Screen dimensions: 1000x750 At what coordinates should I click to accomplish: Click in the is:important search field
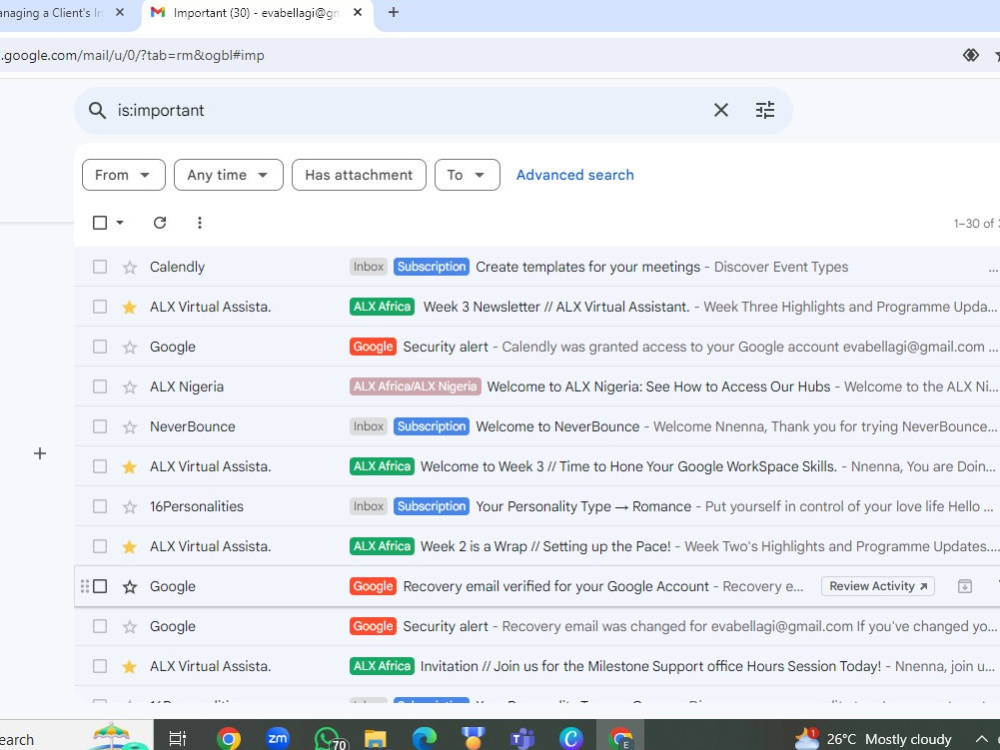pyautogui.click(x=408, y=110)
